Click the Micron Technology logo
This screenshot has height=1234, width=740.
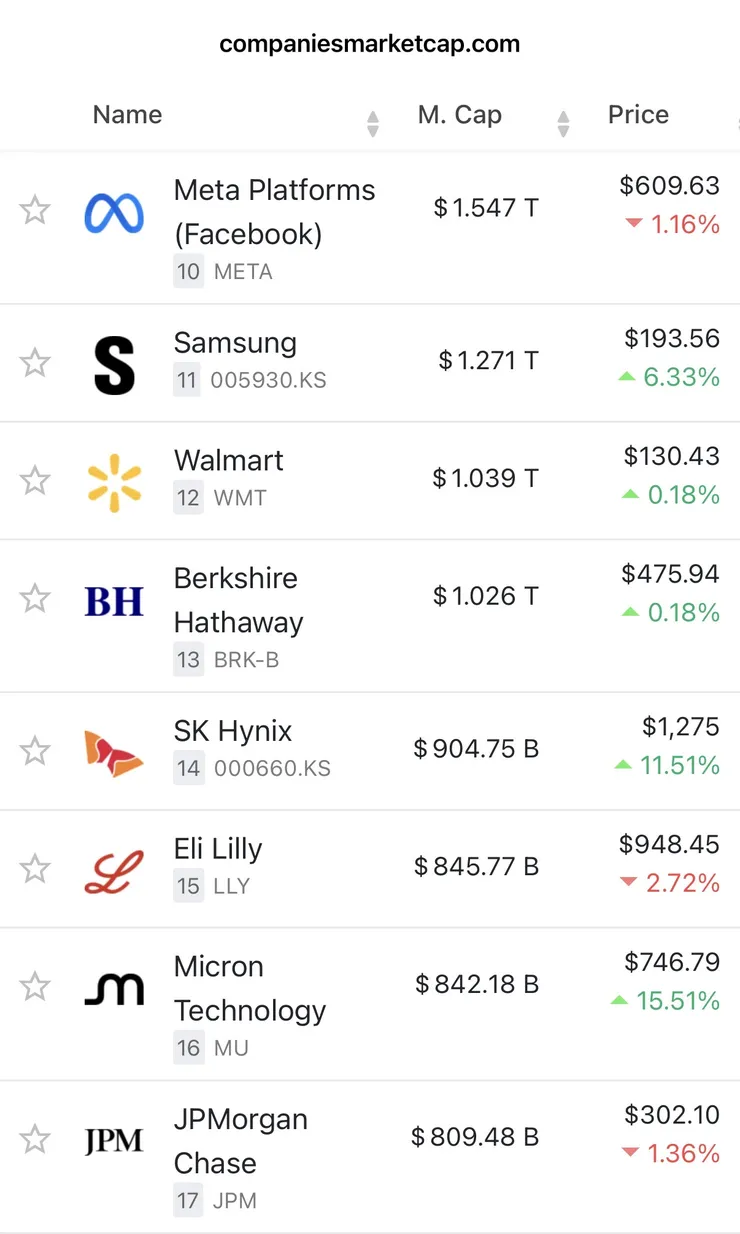pyautogui.click(x=114, y=989)
